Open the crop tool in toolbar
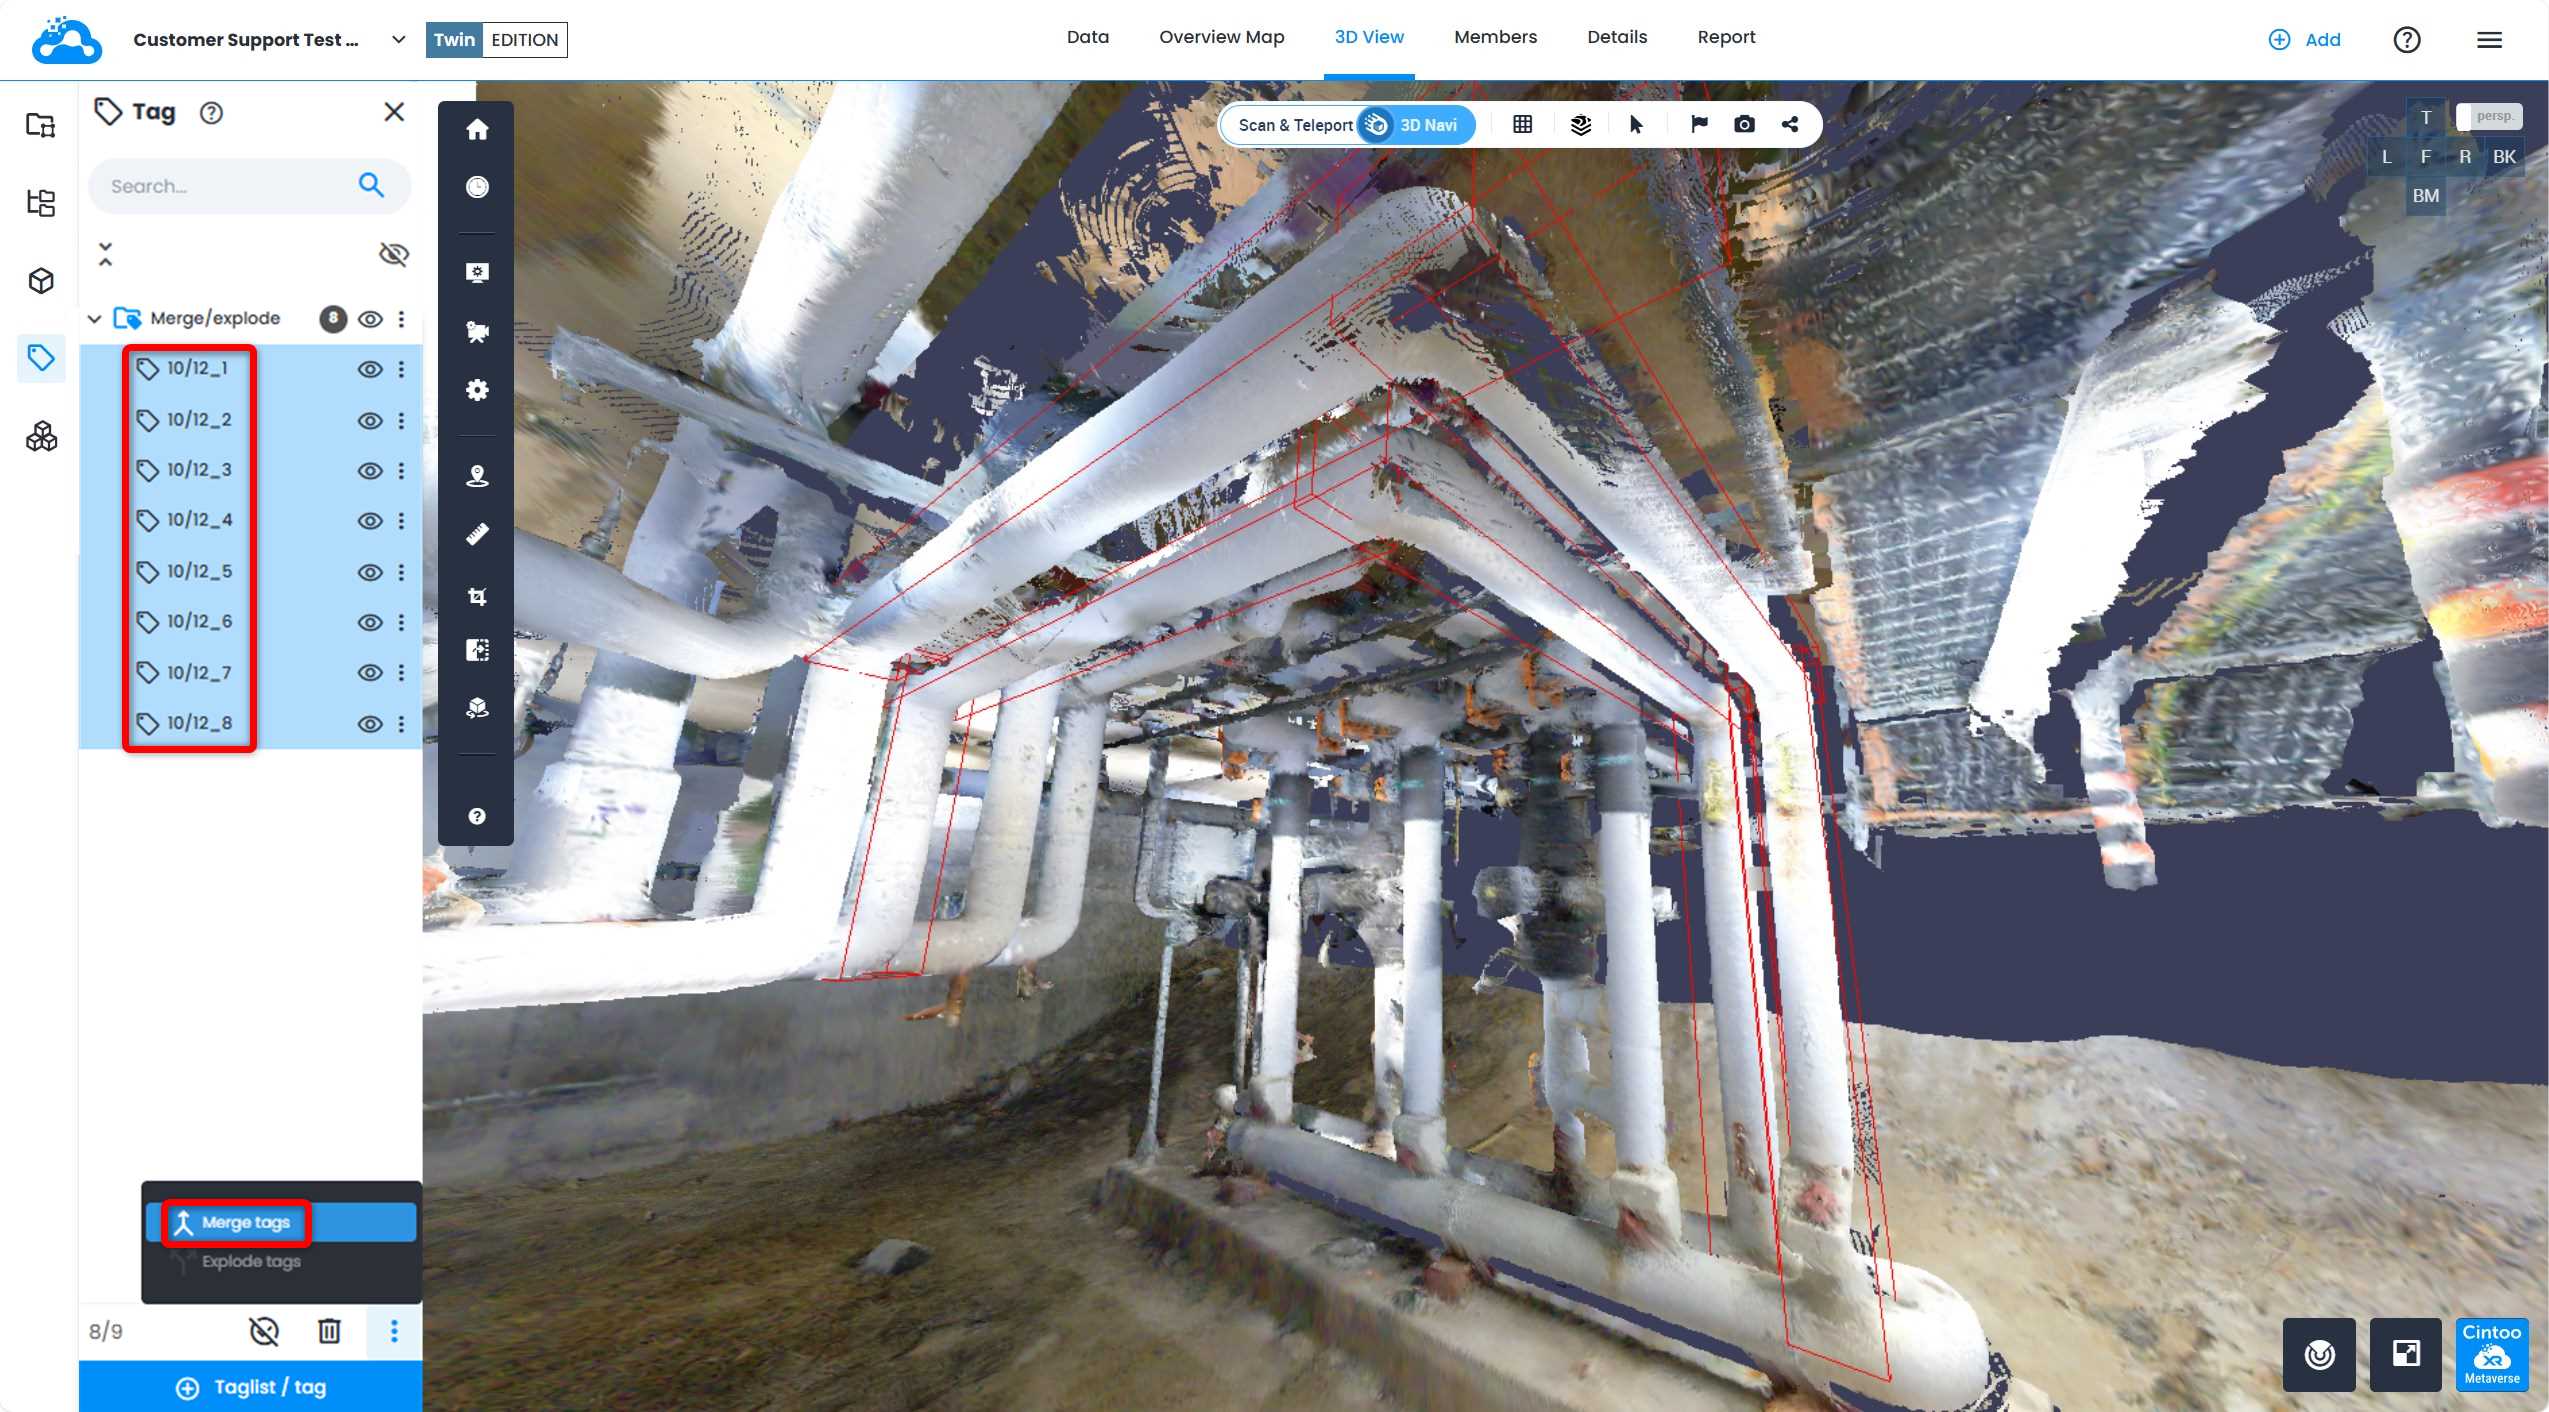Viewport: 2549px width, 1412px height. click(x=477, y=597)
